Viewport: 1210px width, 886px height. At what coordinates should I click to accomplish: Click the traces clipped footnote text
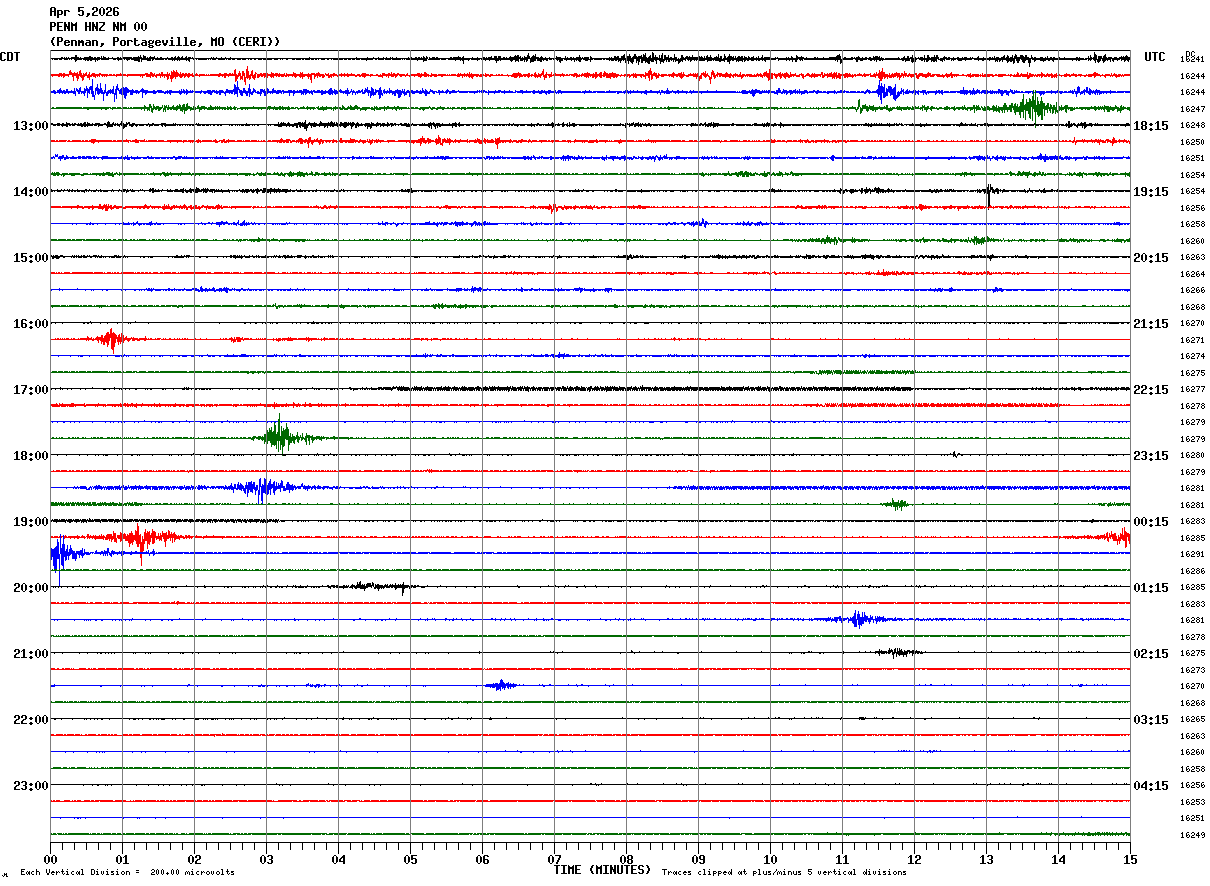pyautogui.click(x=784, y=873)
